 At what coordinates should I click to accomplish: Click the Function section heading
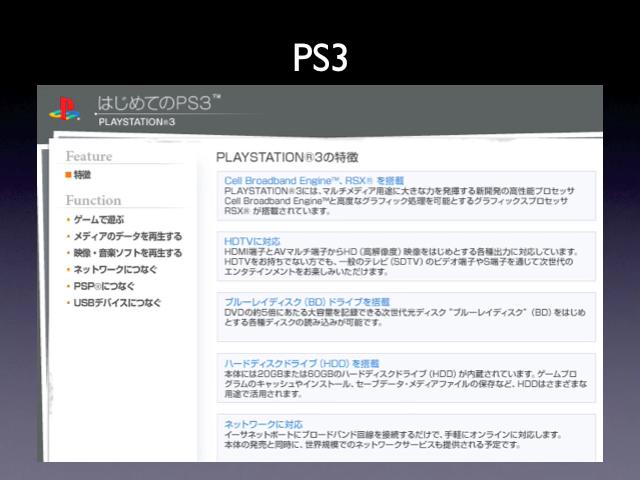(93, 200)
